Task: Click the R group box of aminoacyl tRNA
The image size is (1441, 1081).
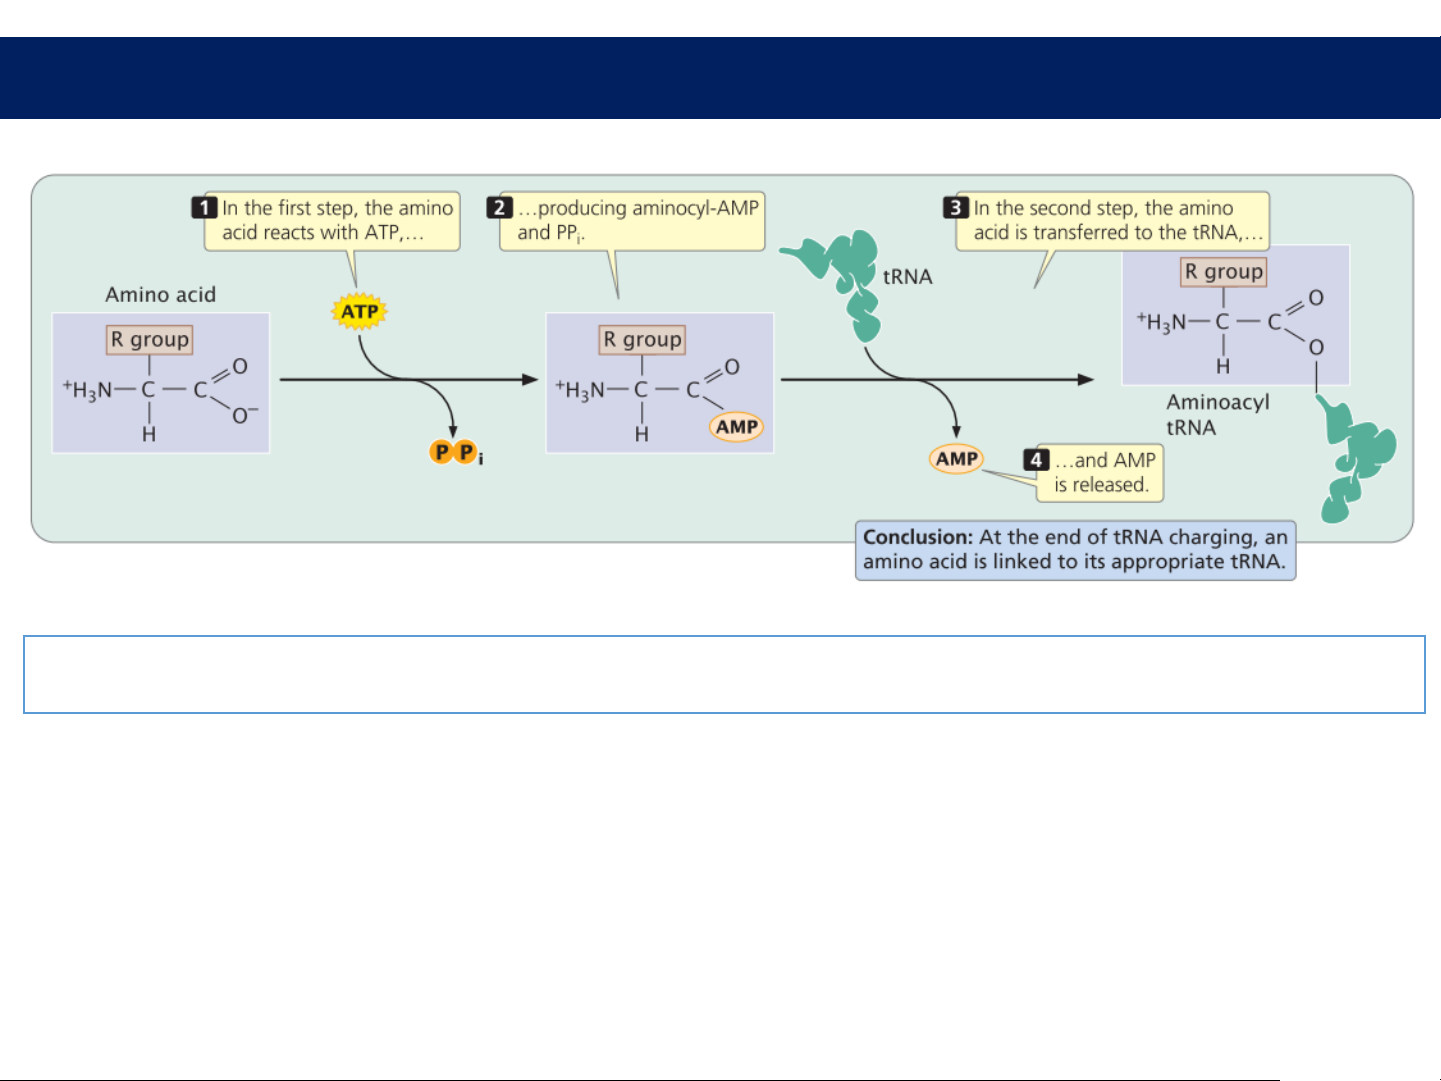Action: click(1223, 272)
